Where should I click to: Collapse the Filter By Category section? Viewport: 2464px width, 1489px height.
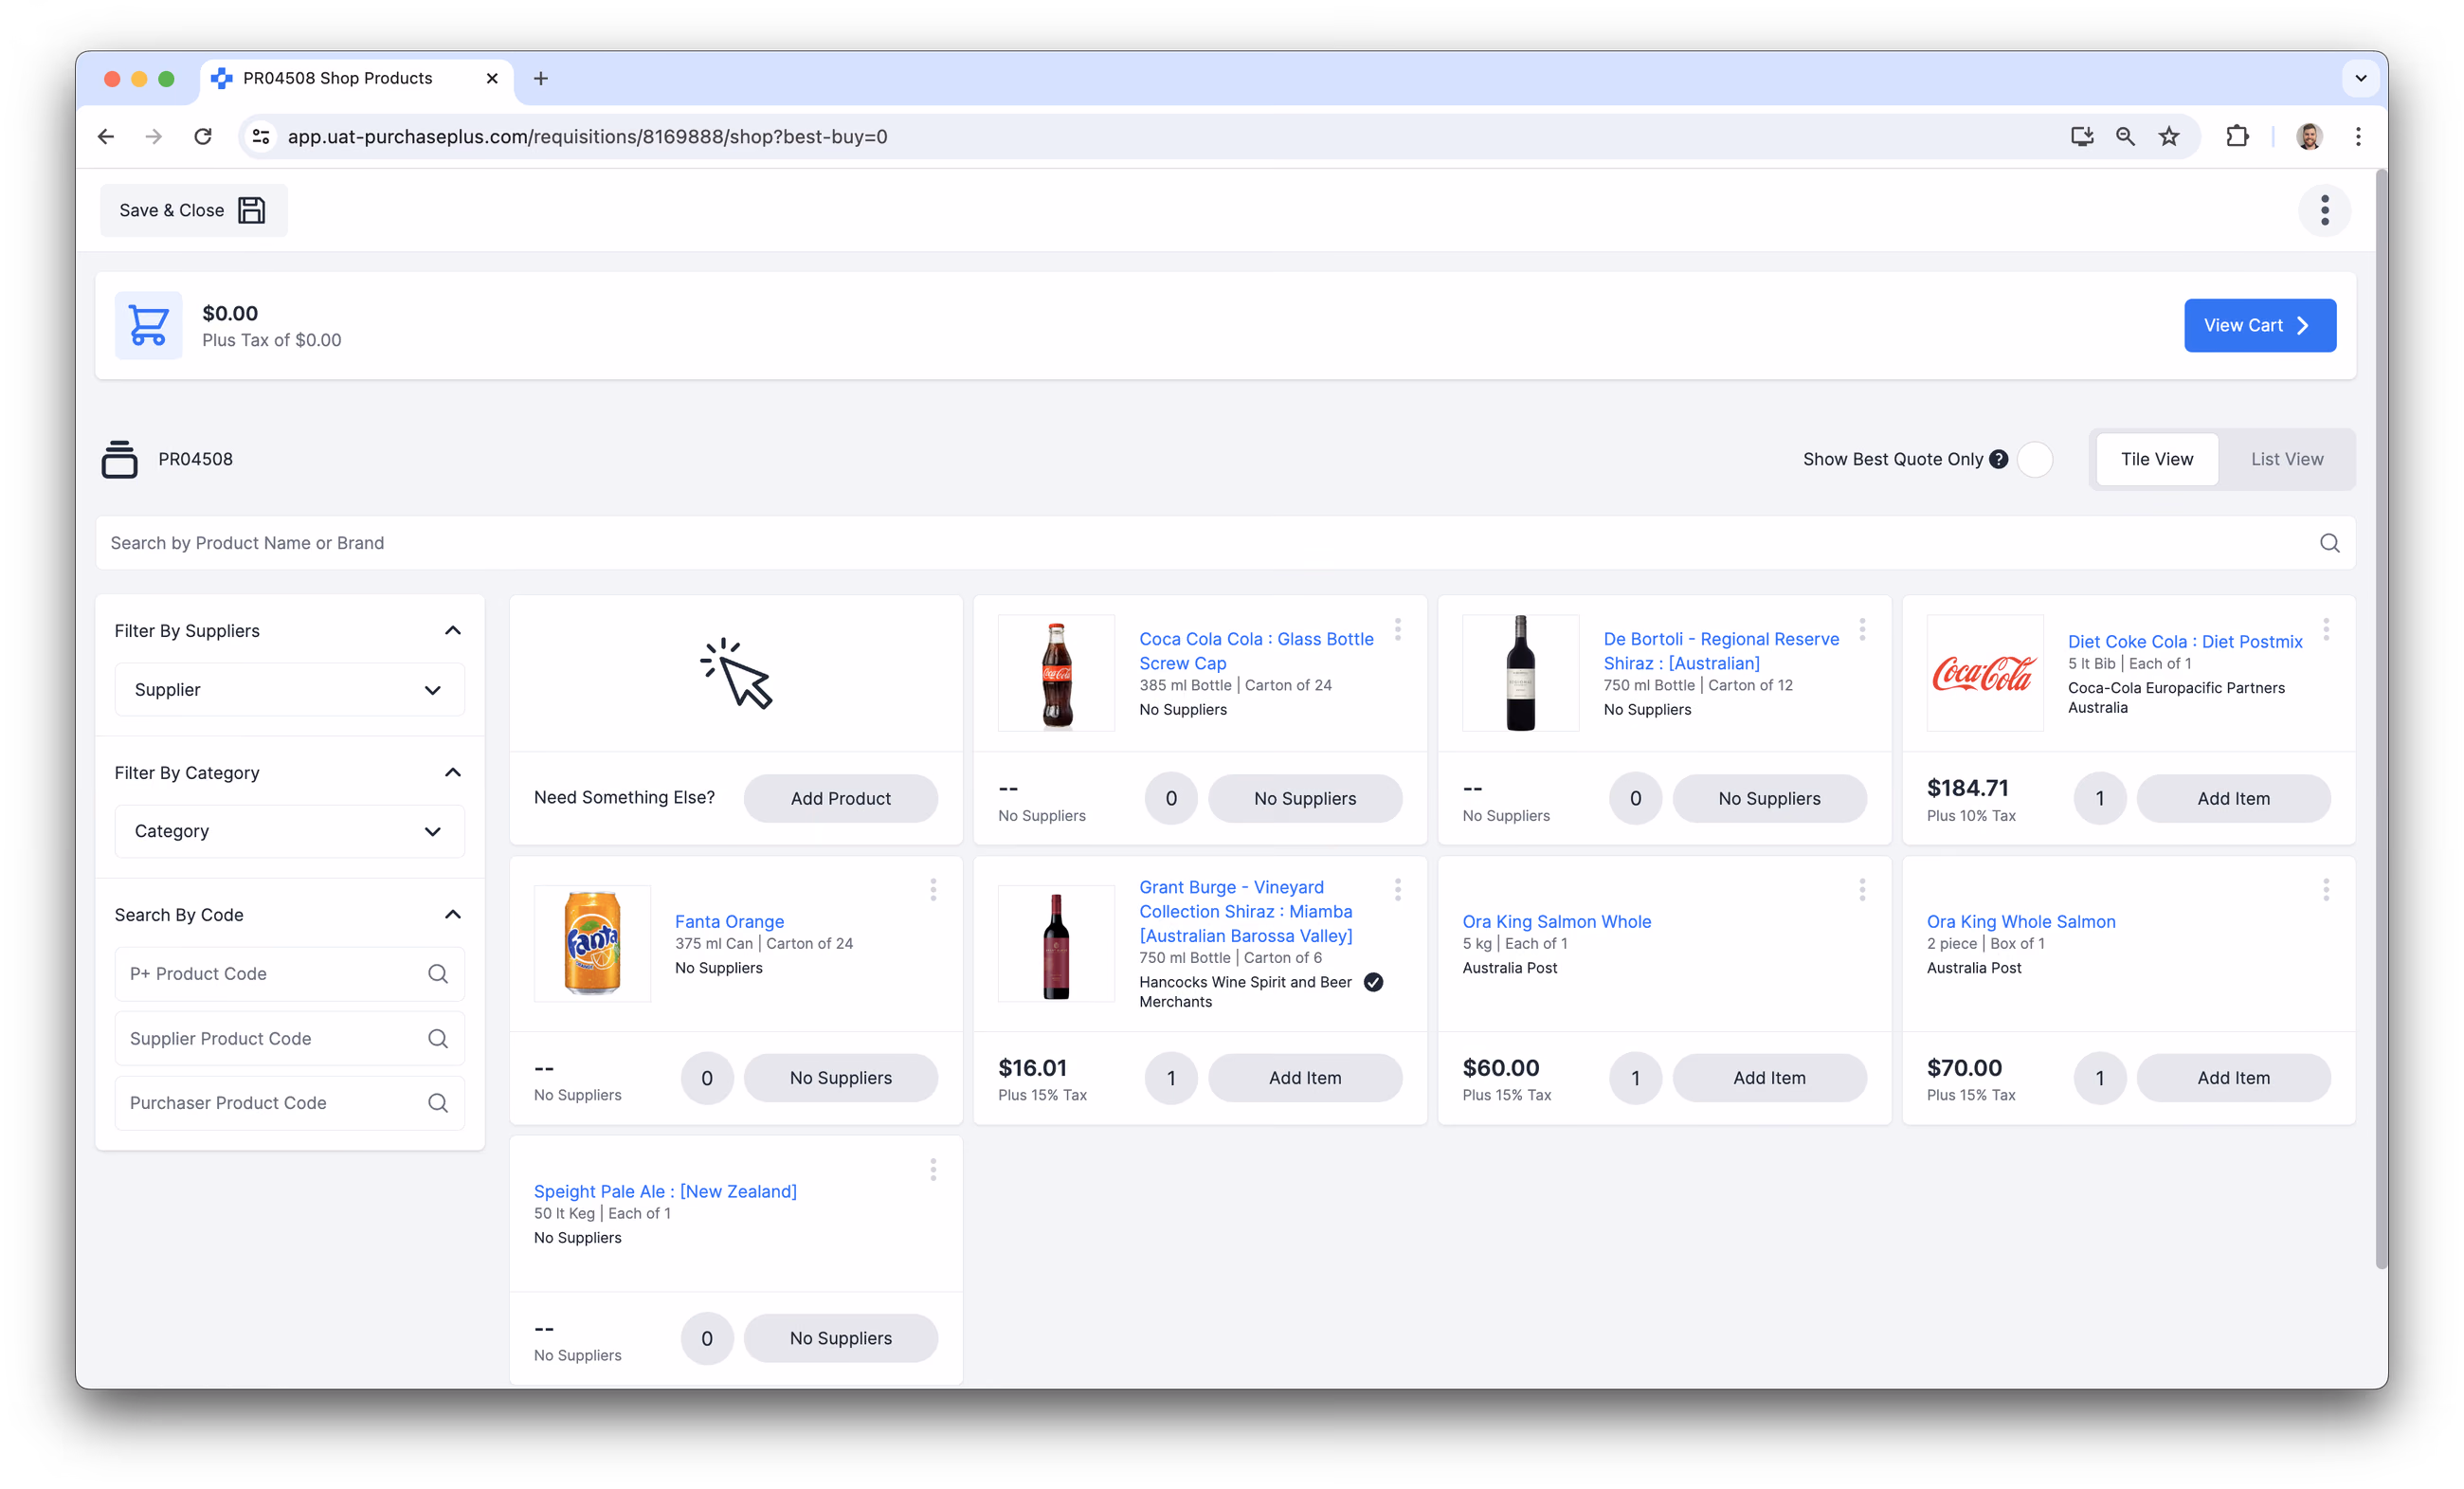452,773
